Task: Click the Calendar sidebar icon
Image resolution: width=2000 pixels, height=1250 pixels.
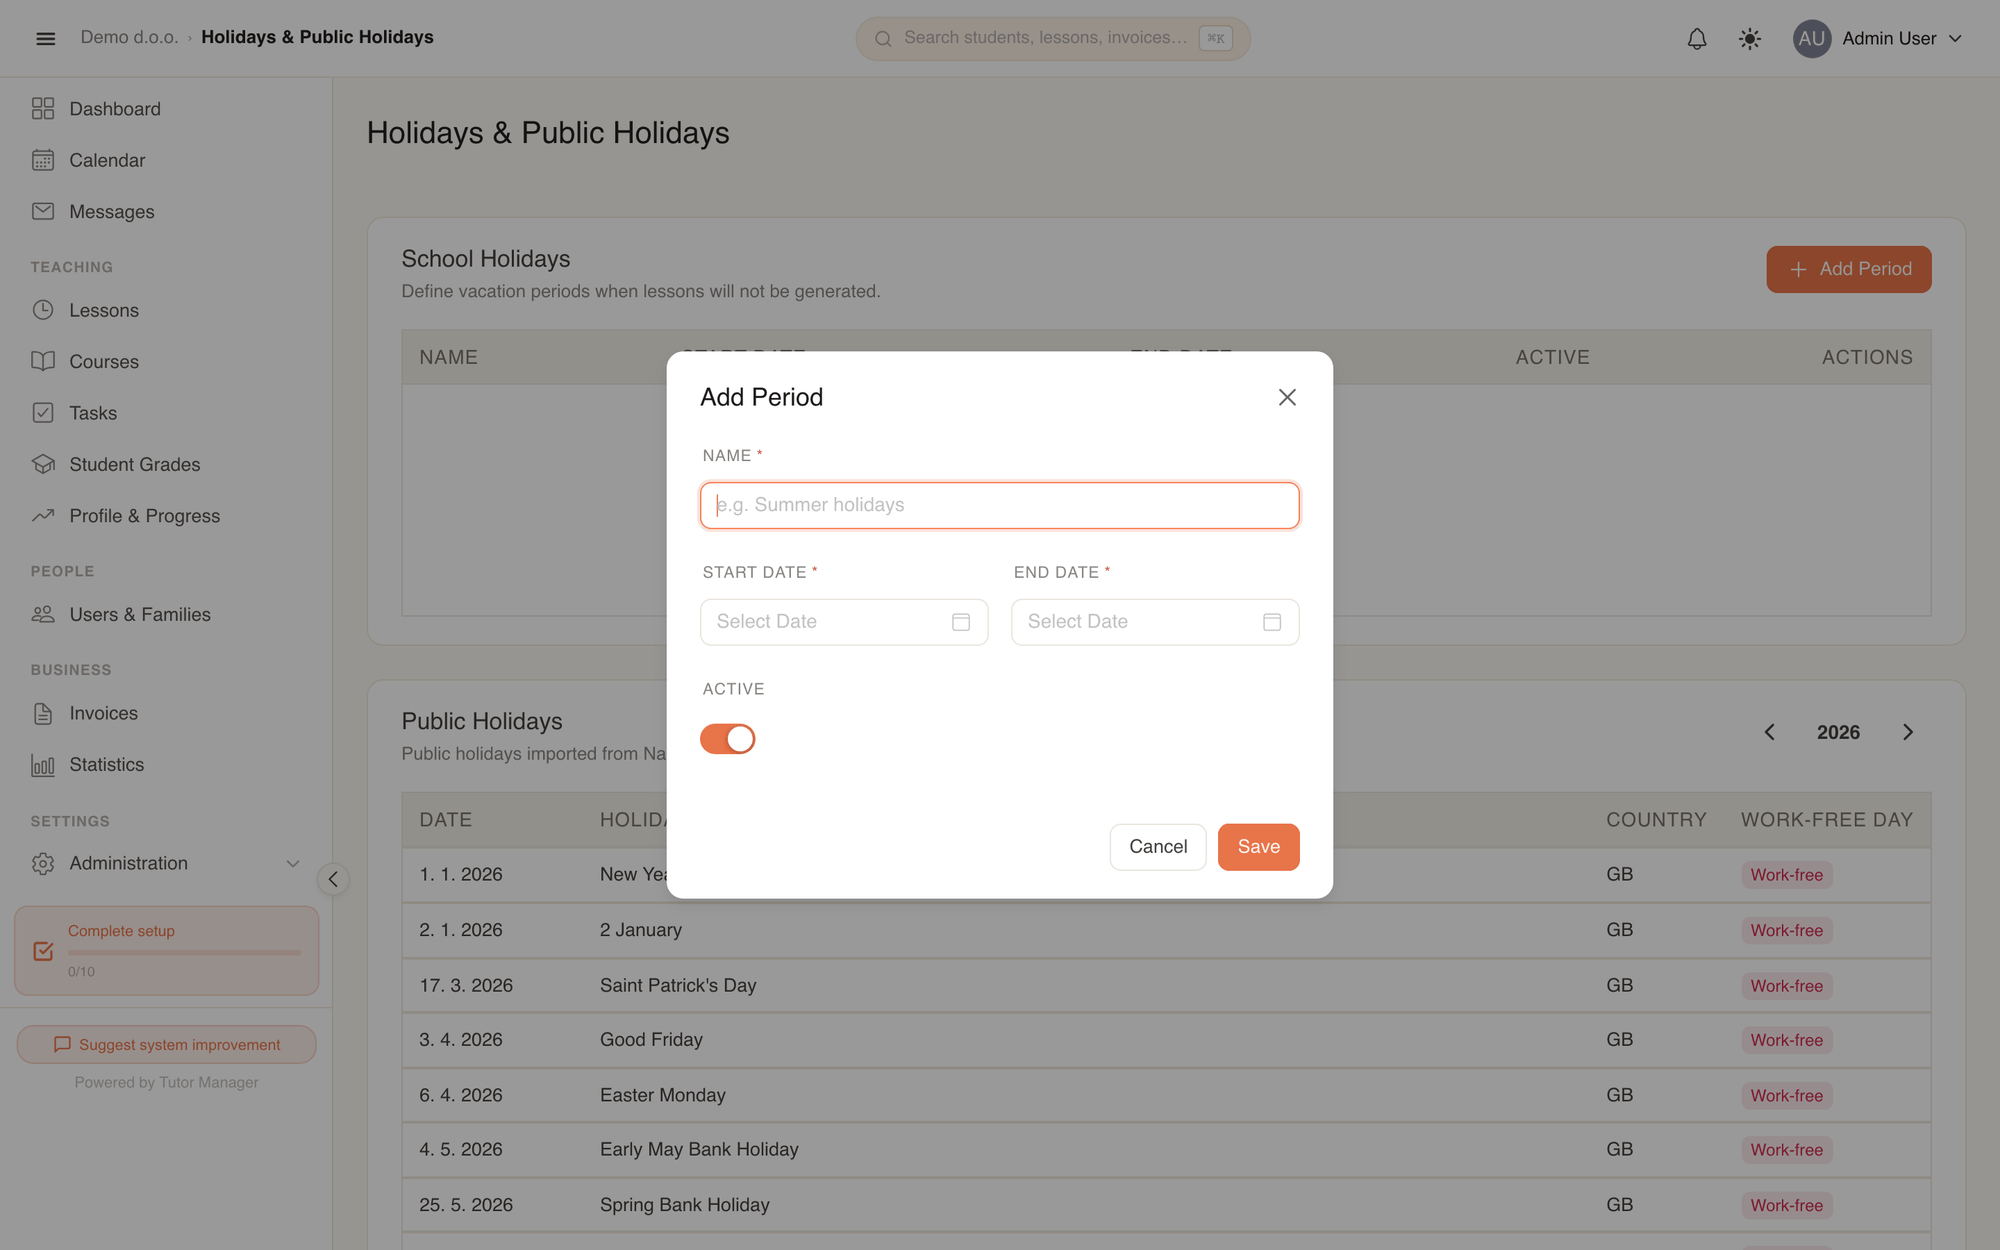Action: 43,160
